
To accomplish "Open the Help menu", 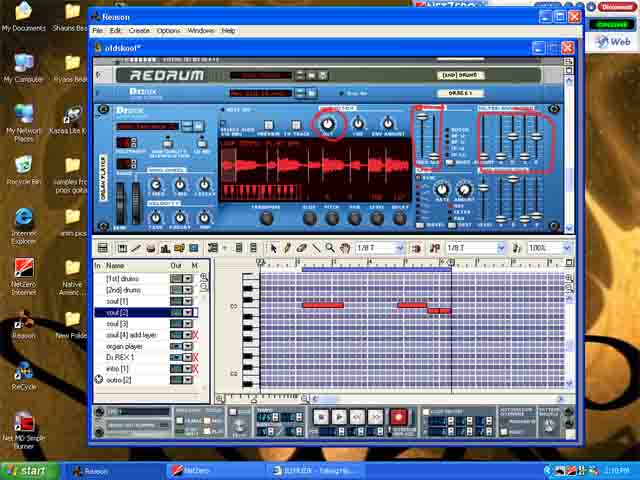I will (x=228, y=31).
